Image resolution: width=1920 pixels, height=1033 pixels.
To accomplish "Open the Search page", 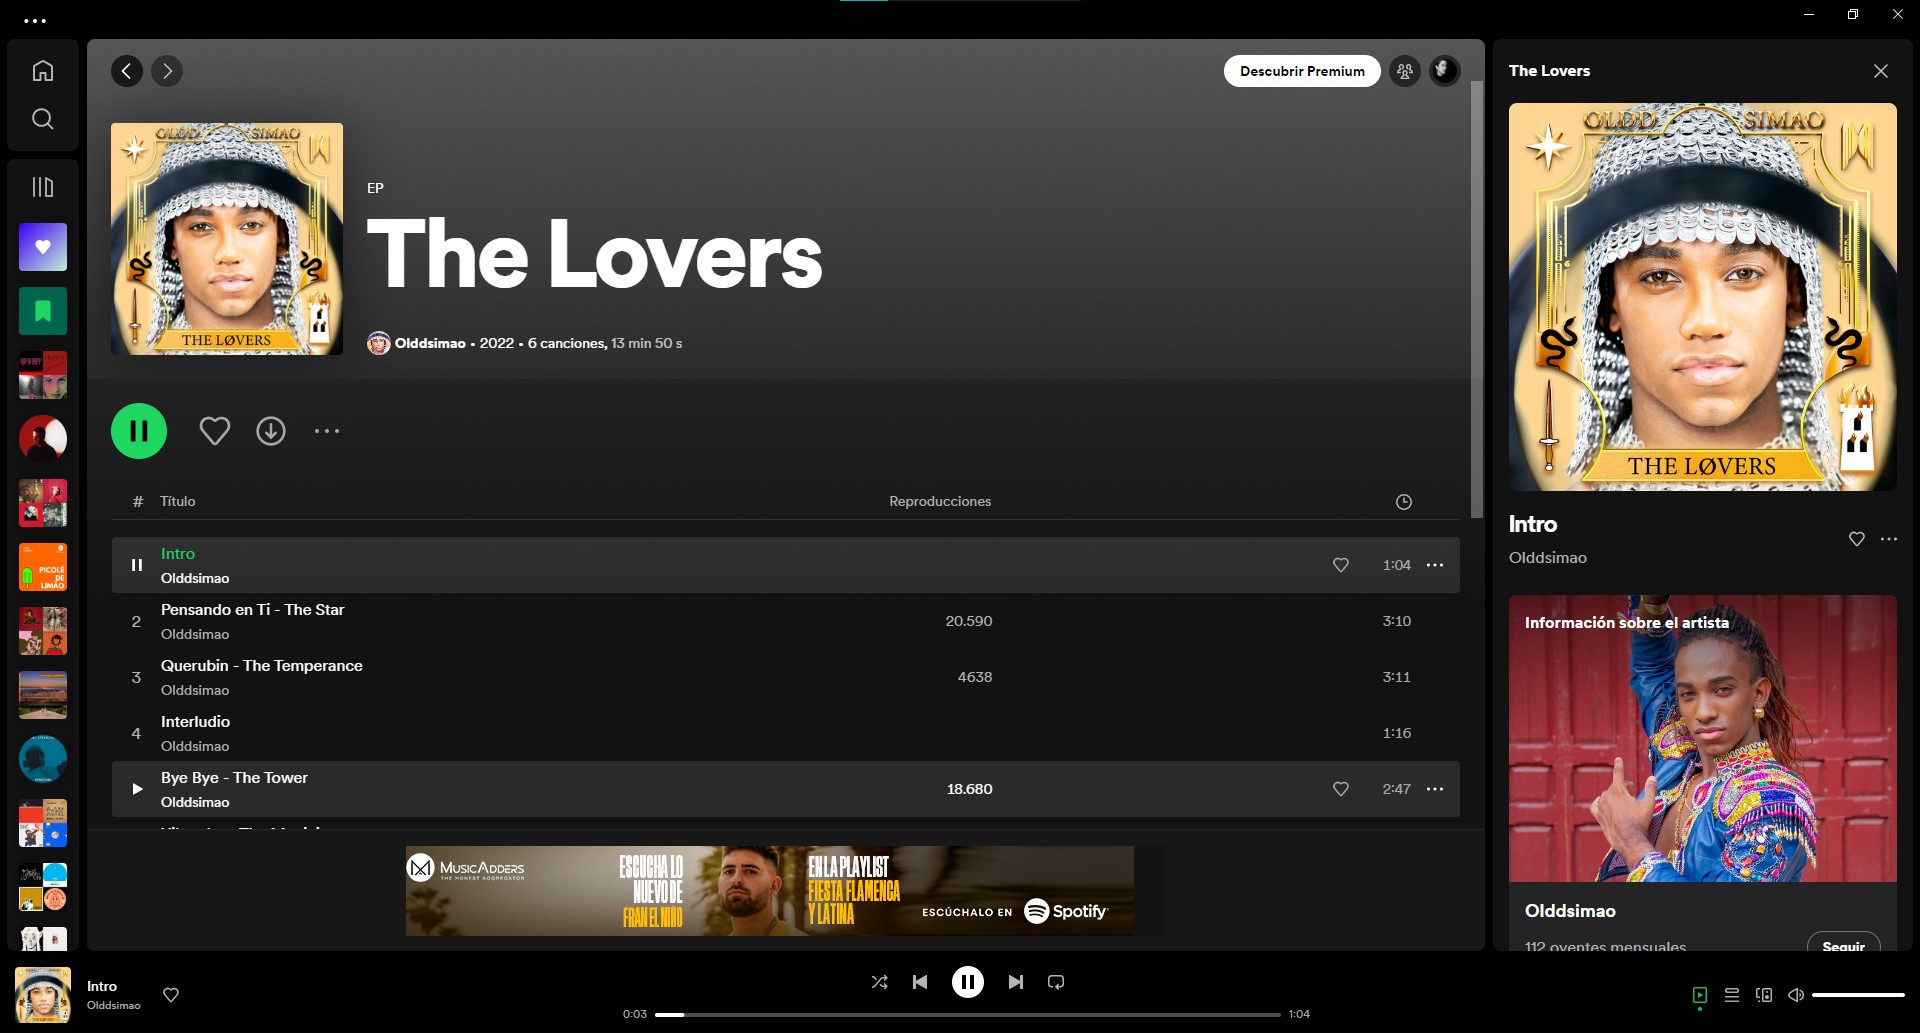I will (42, 119).
